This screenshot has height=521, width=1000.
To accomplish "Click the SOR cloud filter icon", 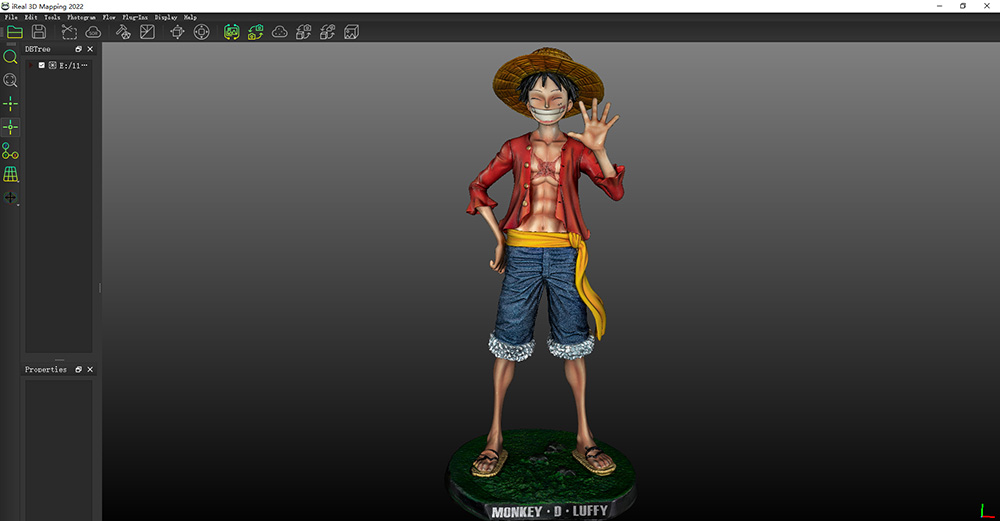I will 93,32.
